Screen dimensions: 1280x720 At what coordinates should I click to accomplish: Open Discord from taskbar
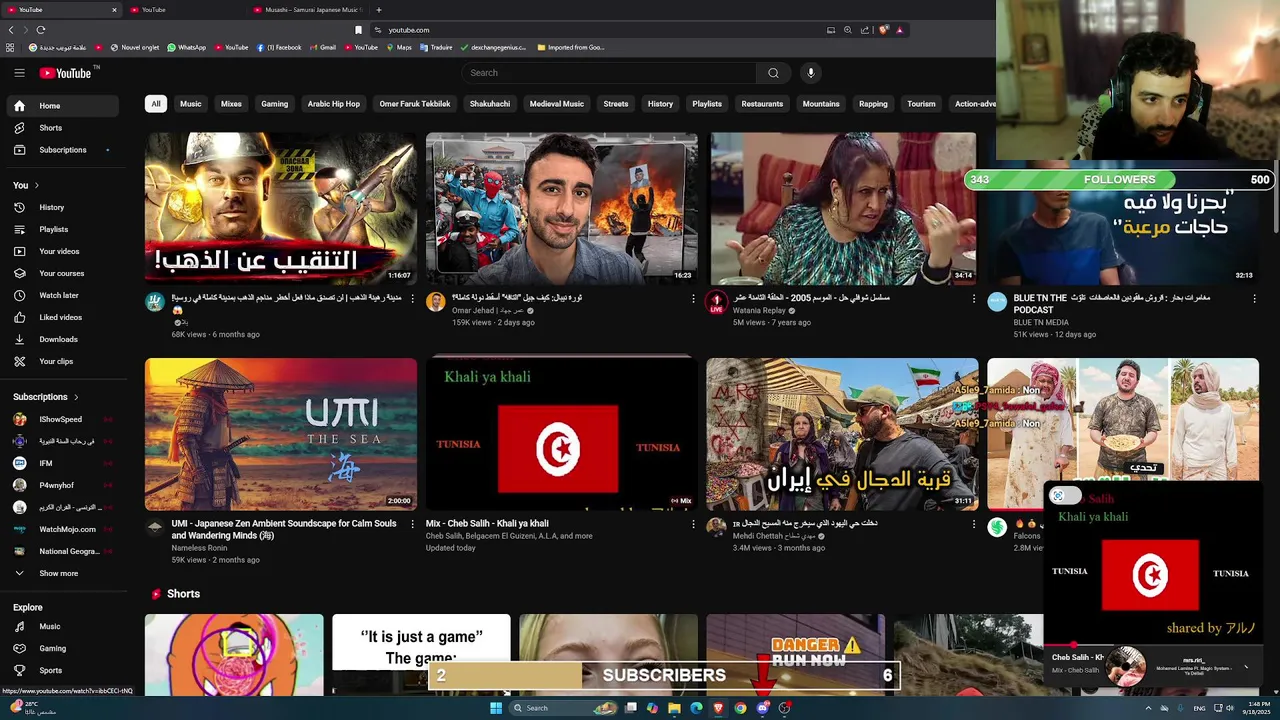point(763,708)
